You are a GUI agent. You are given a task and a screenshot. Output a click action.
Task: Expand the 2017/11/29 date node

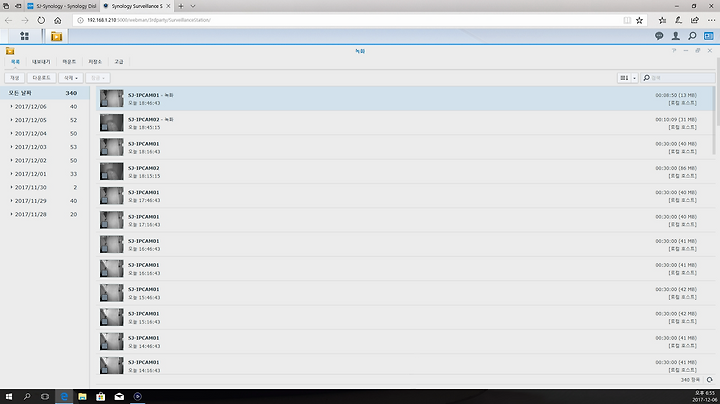point(11,201)
